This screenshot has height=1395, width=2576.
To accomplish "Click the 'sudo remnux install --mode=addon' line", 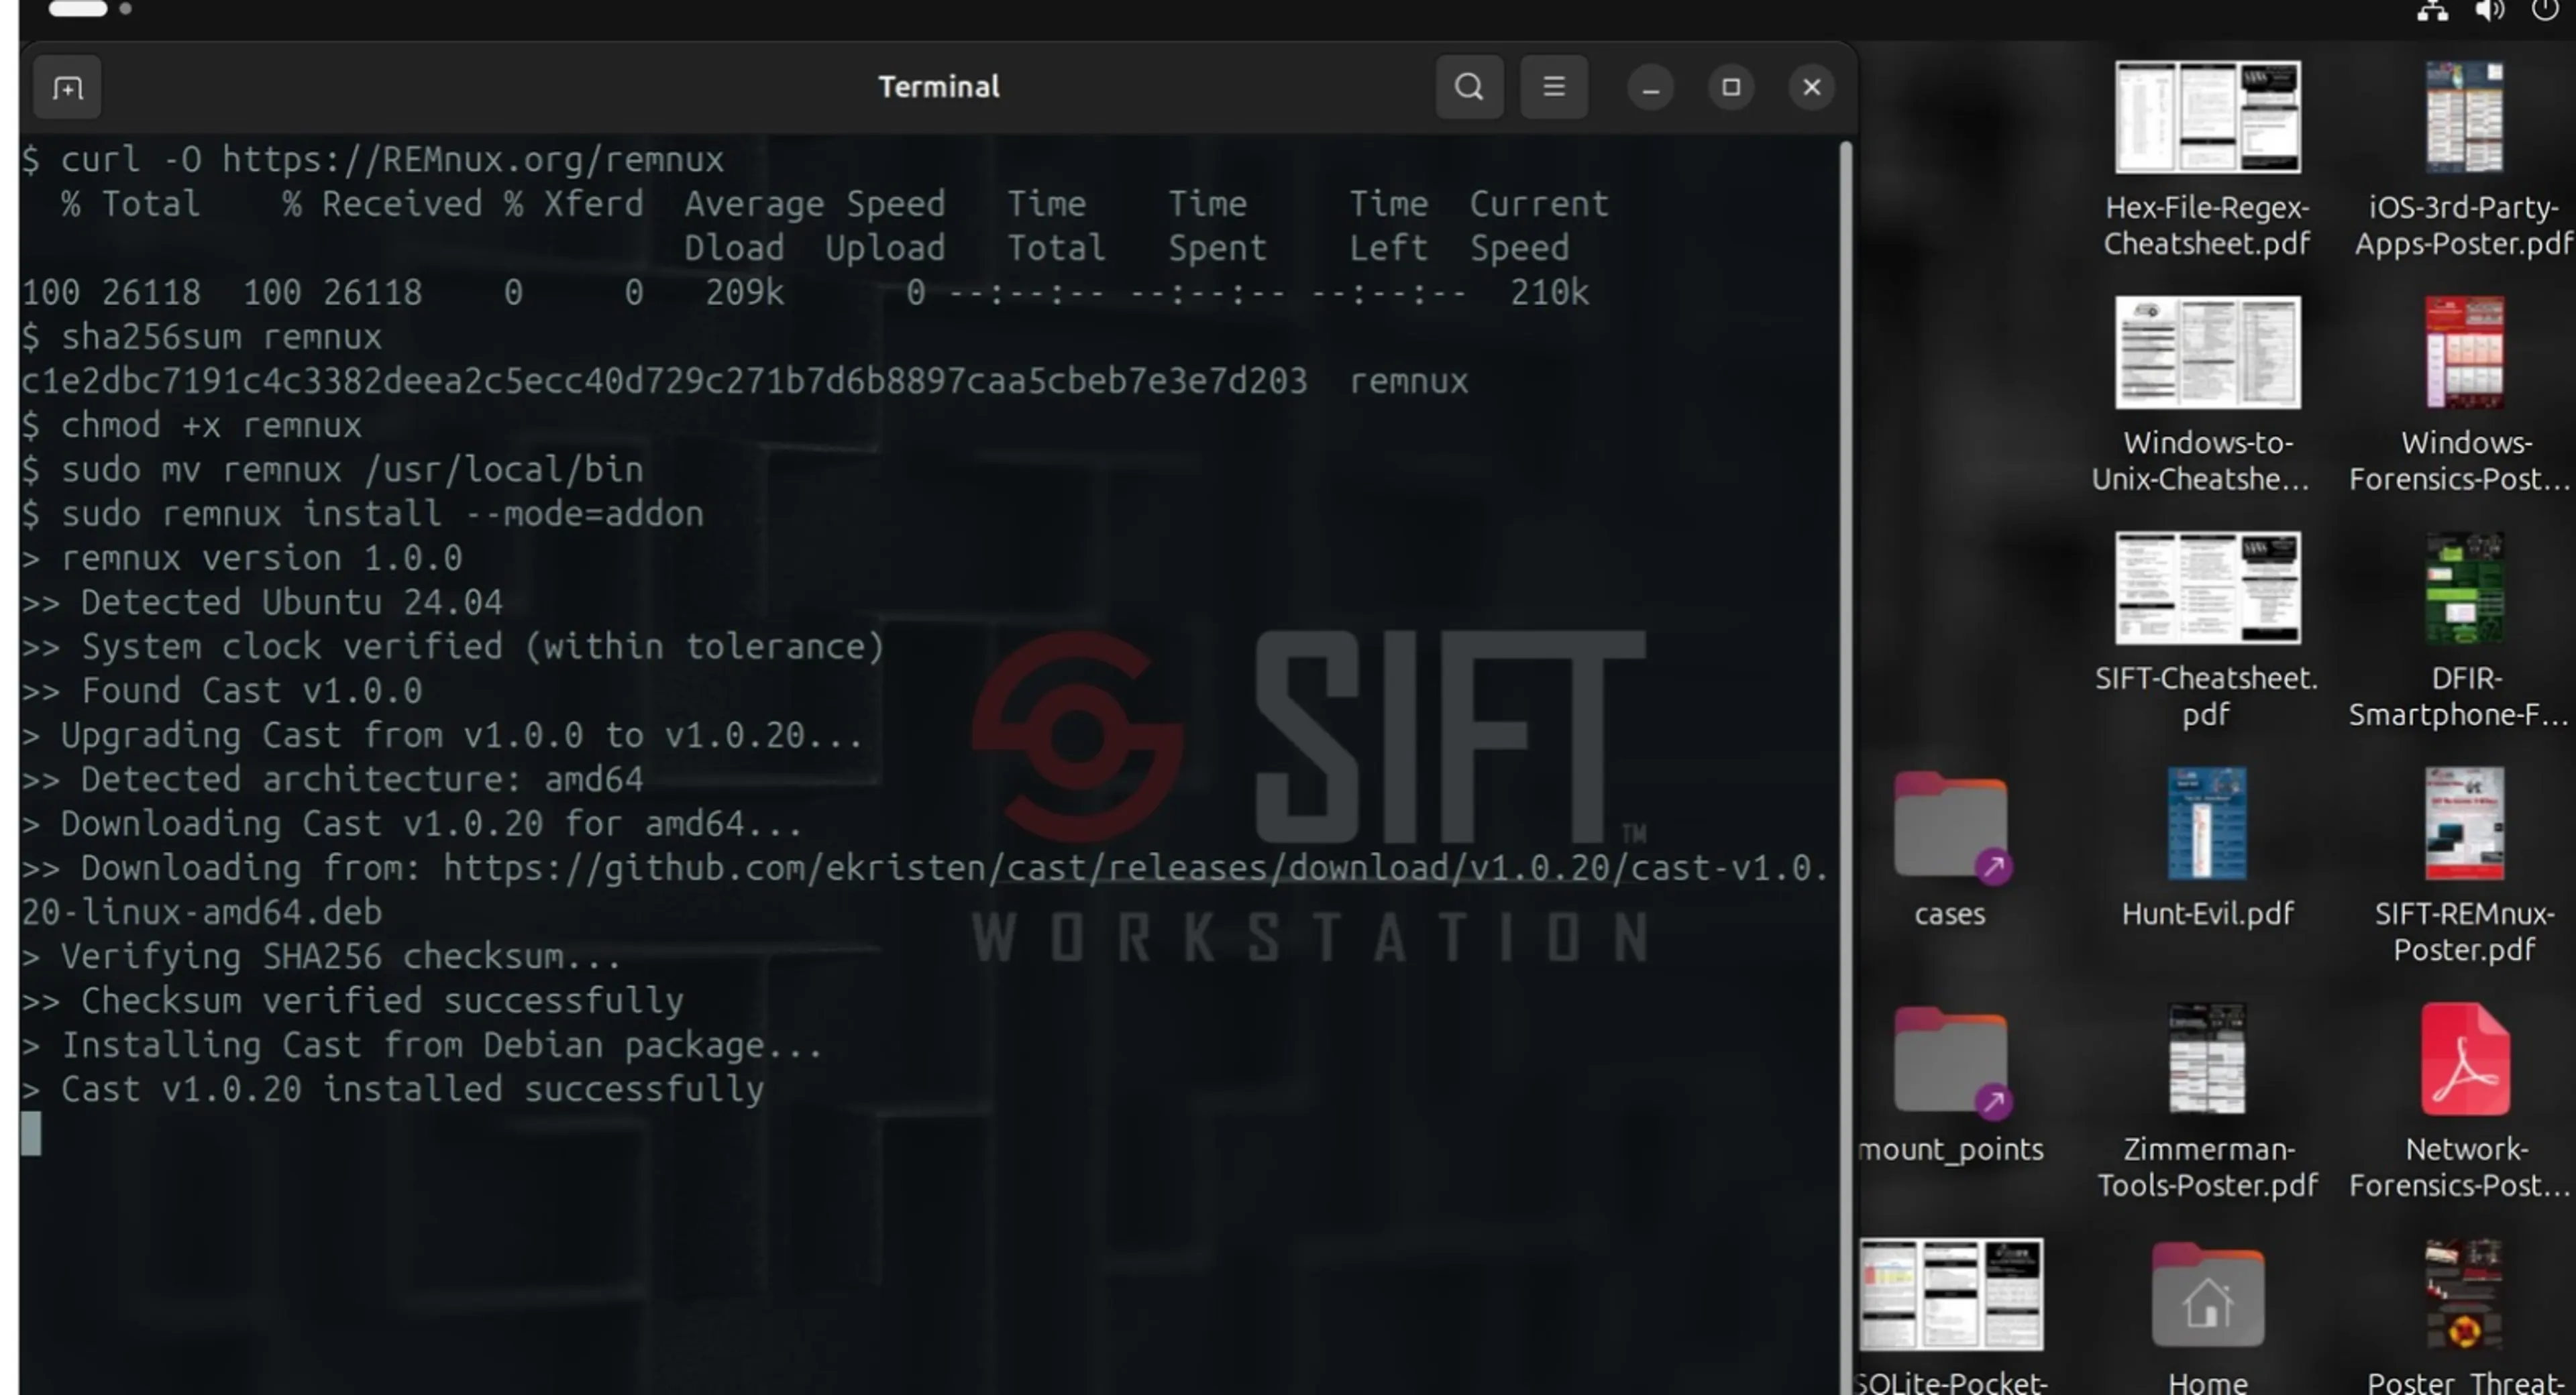I will tap(363, 514).
